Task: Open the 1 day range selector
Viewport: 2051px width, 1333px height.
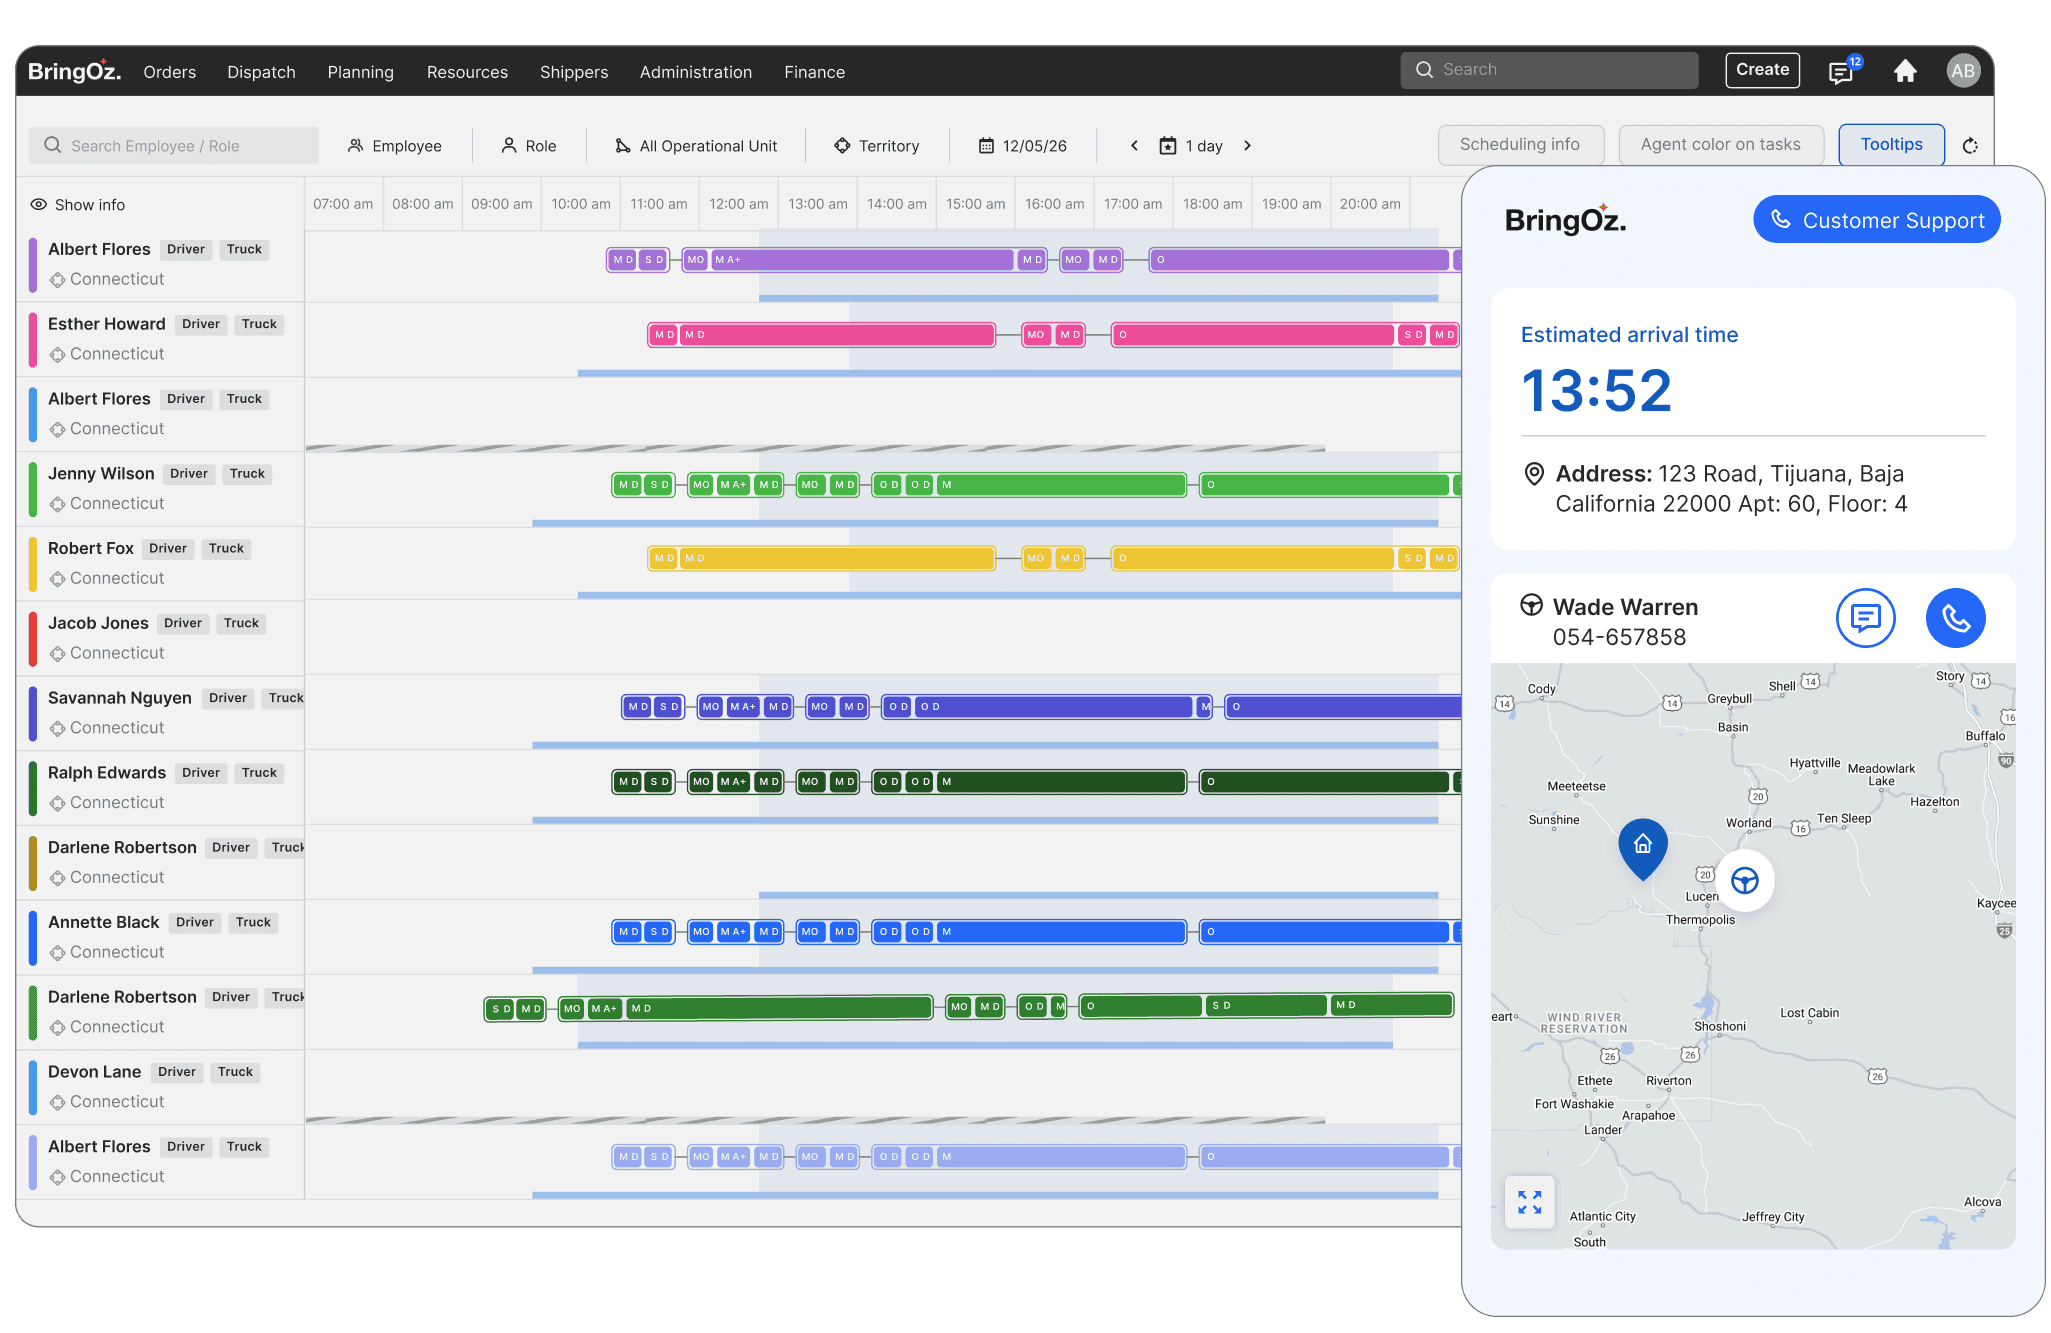Action: tap(1192, 146)
